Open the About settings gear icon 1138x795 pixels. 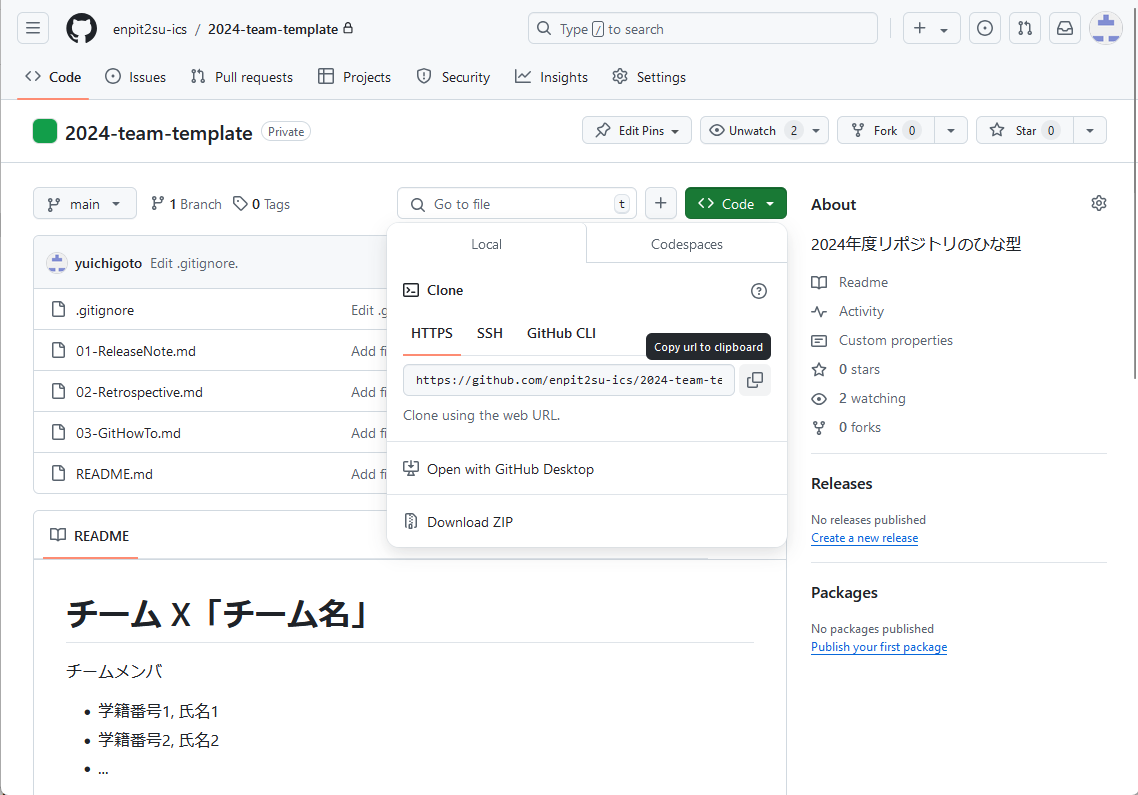[1099, 203]
